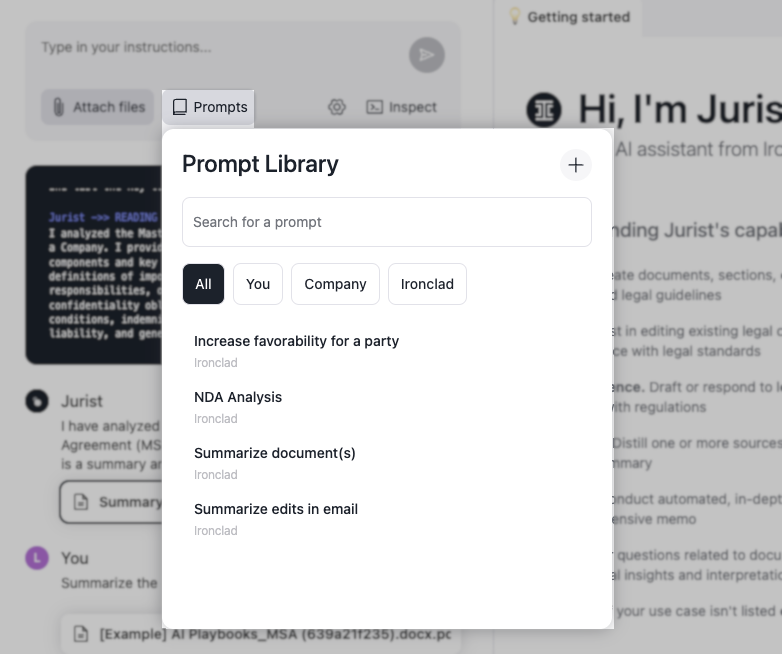
Task: Choose the Increase favorability for a party prompt
Action: click(387, 351)
